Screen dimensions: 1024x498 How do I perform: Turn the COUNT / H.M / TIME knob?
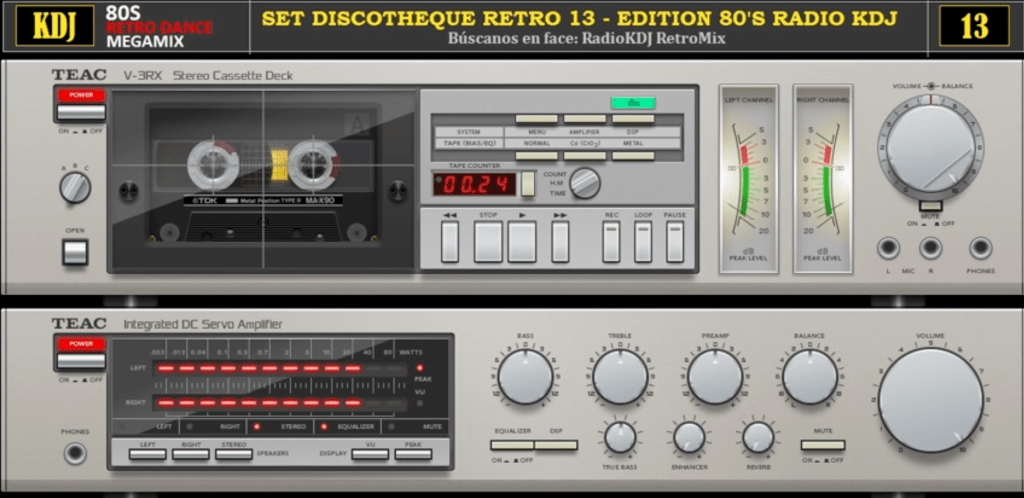coord(584,183)
